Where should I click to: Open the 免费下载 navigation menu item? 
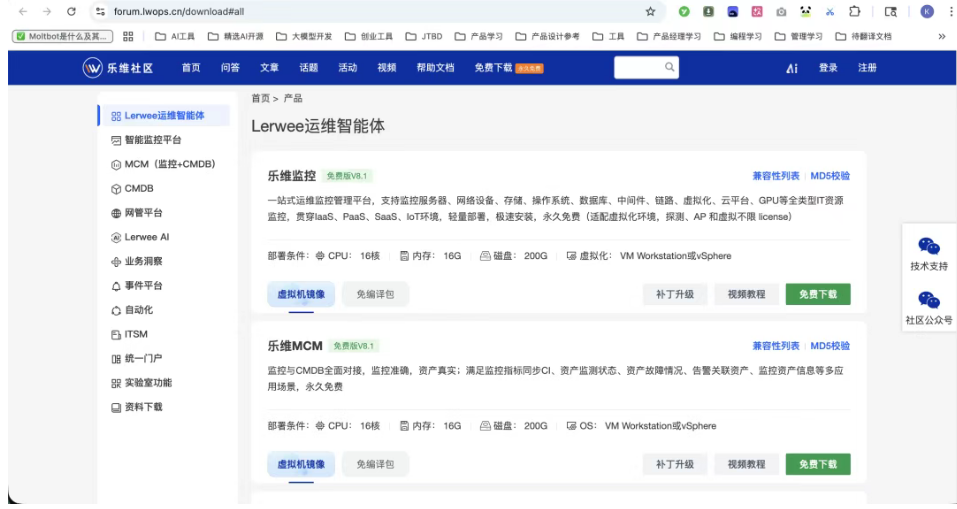(493, 68)
